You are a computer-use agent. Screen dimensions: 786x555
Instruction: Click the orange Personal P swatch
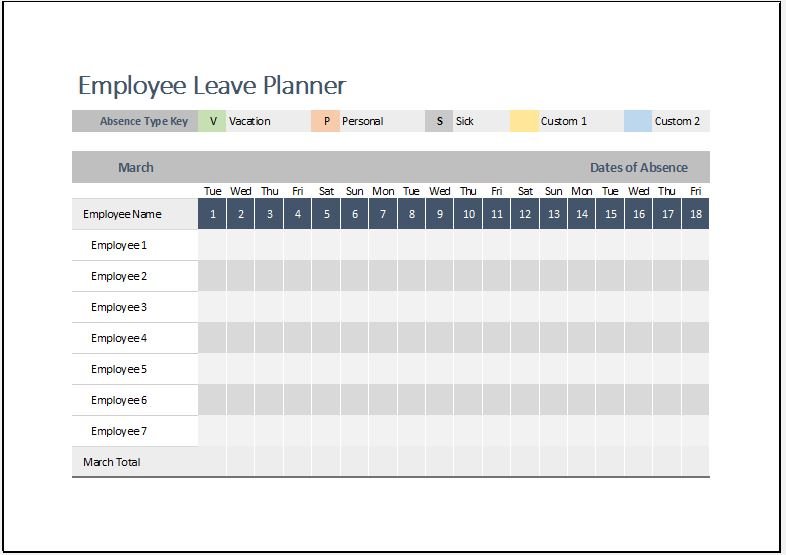[x=325, y=121]
